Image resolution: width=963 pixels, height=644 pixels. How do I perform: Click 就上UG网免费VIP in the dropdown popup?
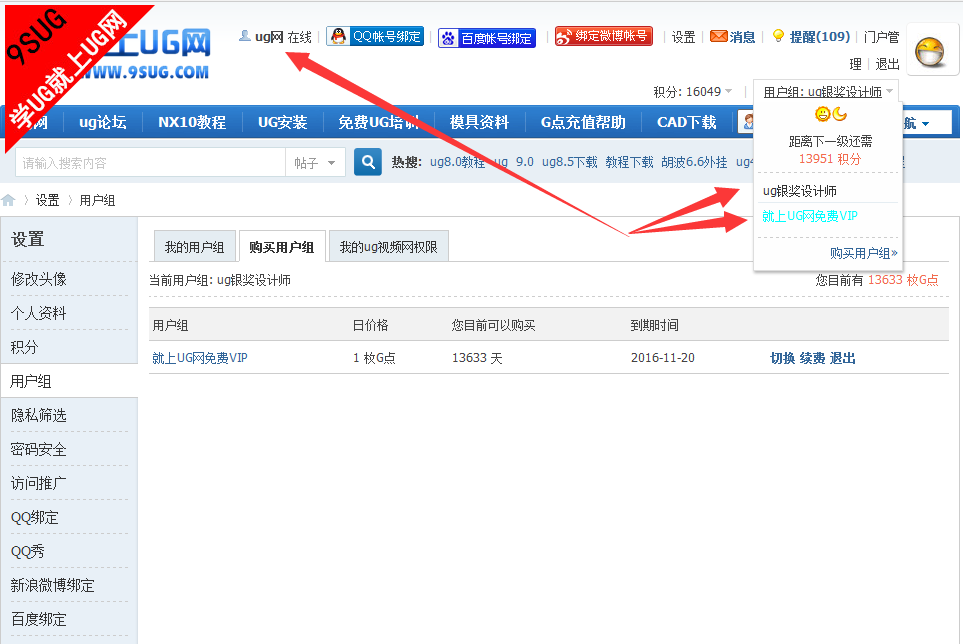[x=810, y=216]
